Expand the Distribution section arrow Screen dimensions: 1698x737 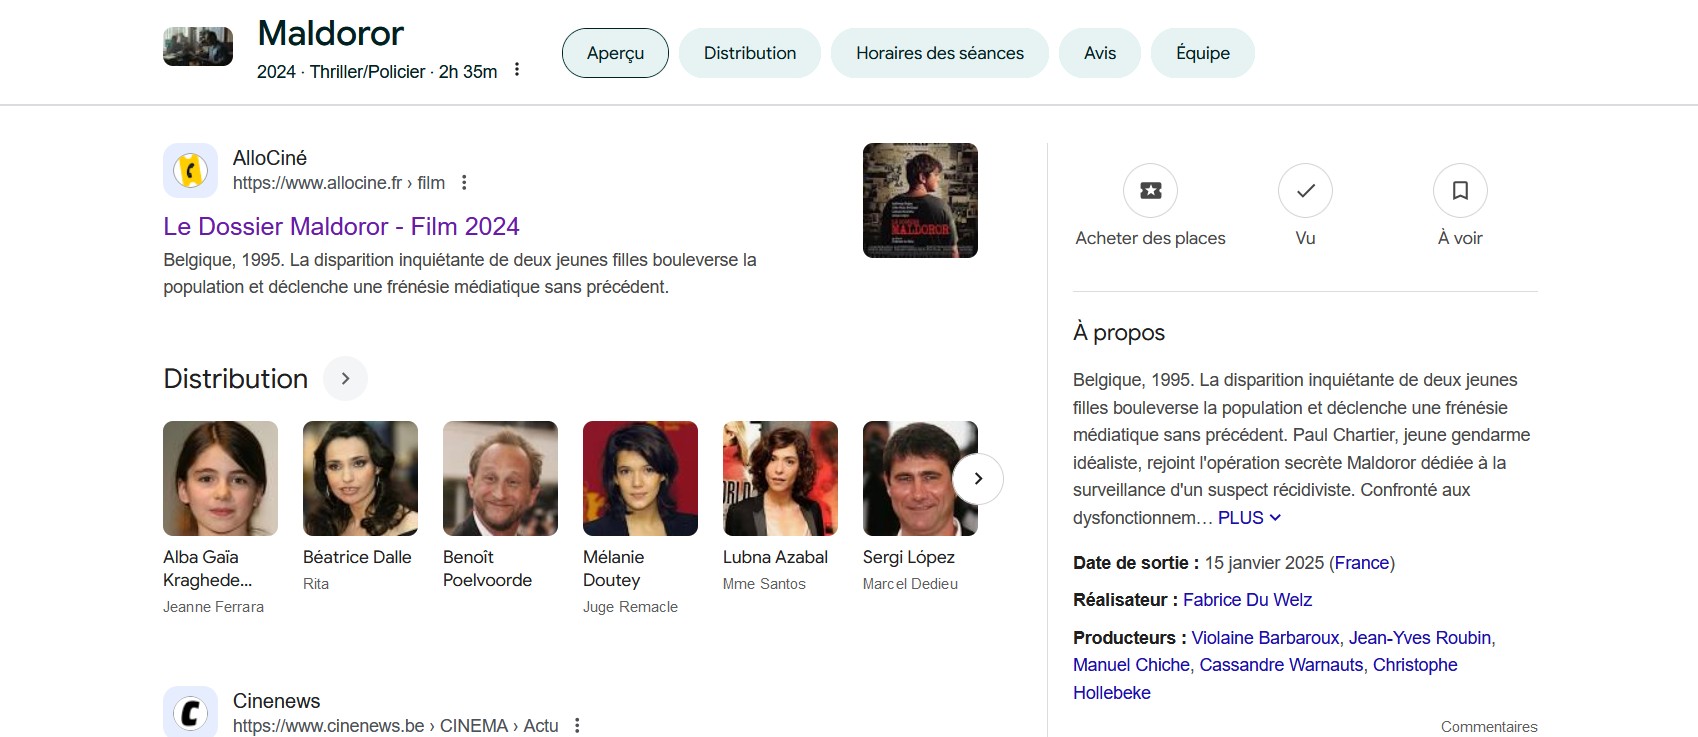[x=345, y=379]
